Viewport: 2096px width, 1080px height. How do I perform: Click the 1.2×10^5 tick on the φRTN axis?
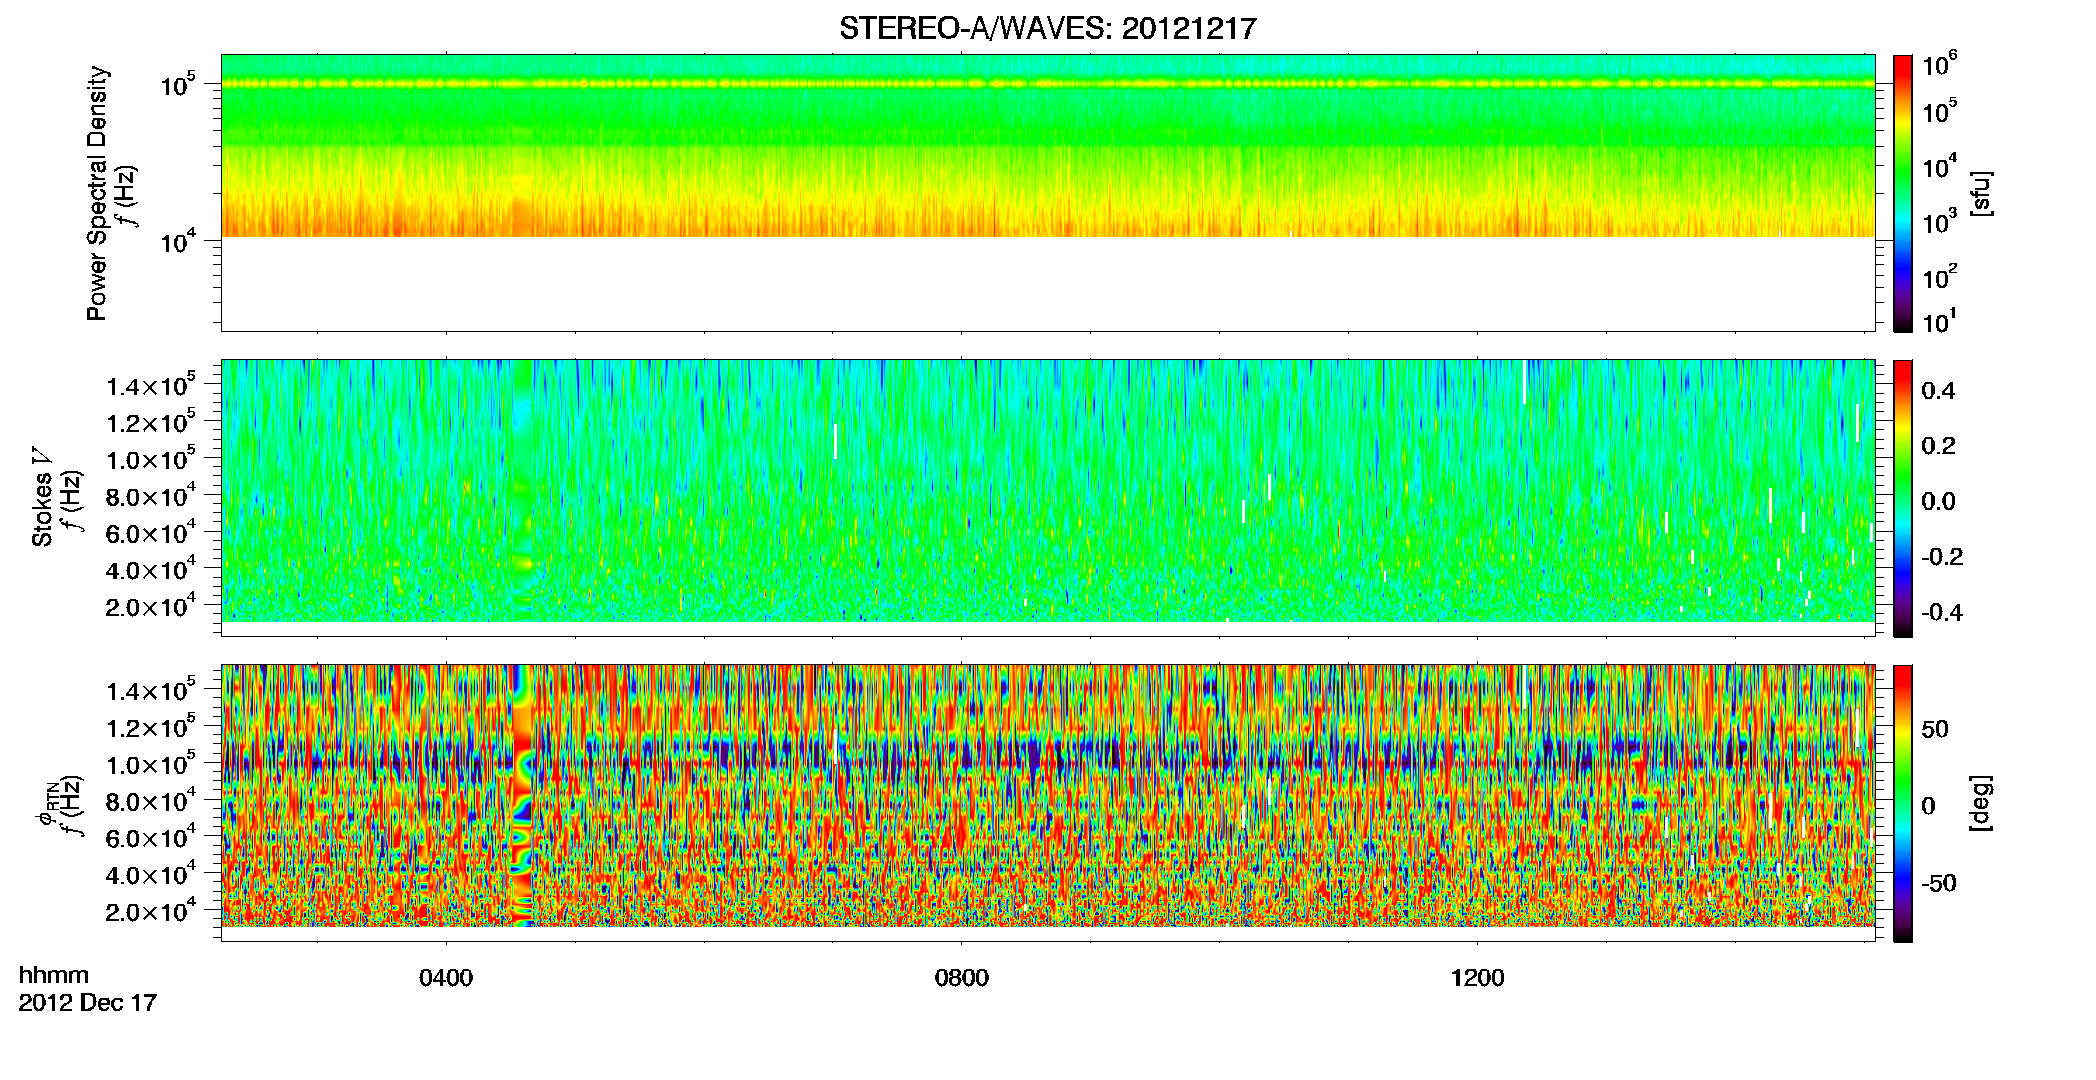pyautogui.click(x=152, y=727)
